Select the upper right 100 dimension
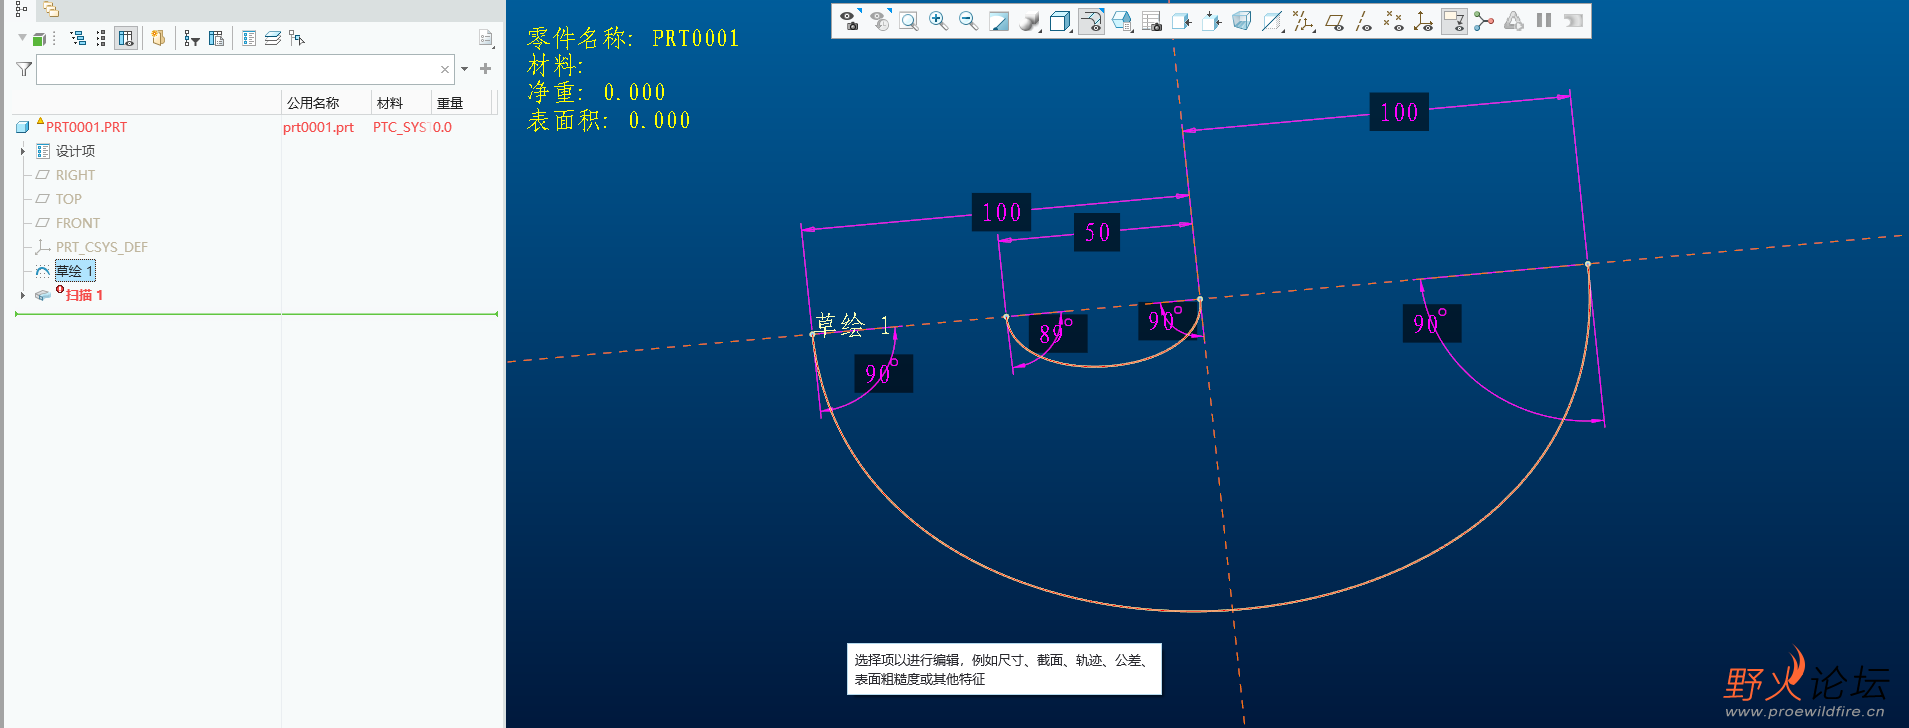 point(1399,112)
